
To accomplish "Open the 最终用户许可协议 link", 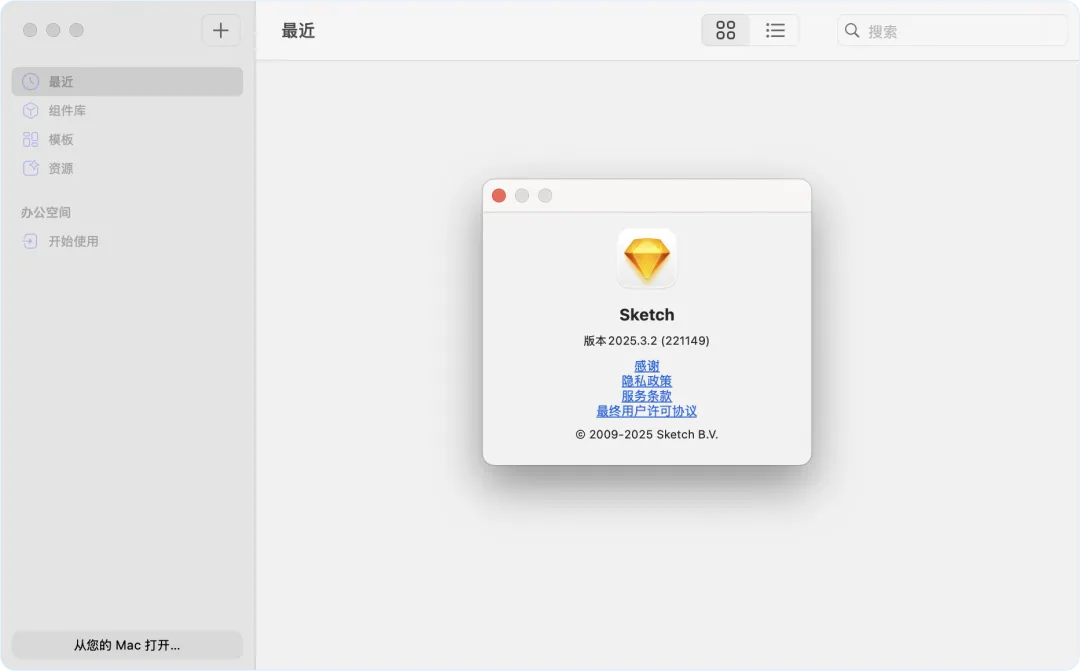I will click(647, 411).
